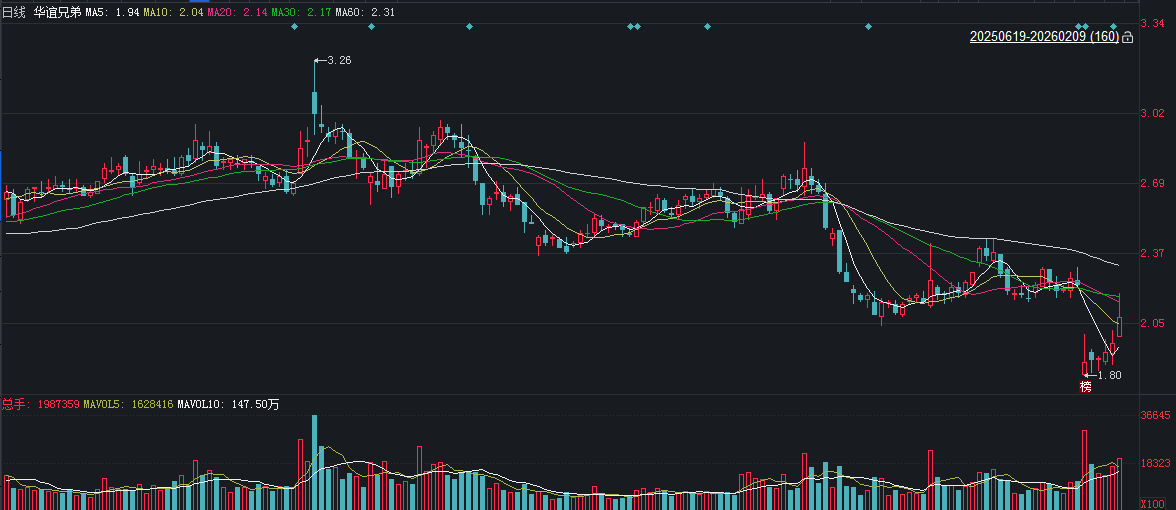Click the 总手 volume indicator label
The height and width of the screenshot is (510, 1176).
click(x=15, y=404)
